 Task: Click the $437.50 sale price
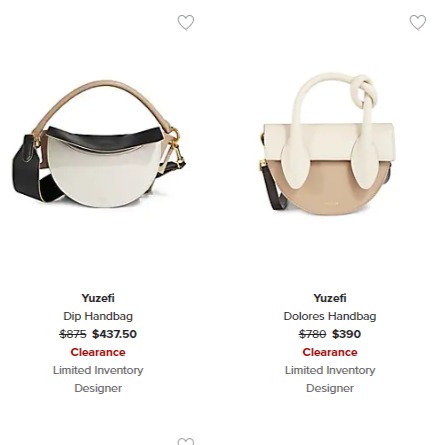coord(115,334)
